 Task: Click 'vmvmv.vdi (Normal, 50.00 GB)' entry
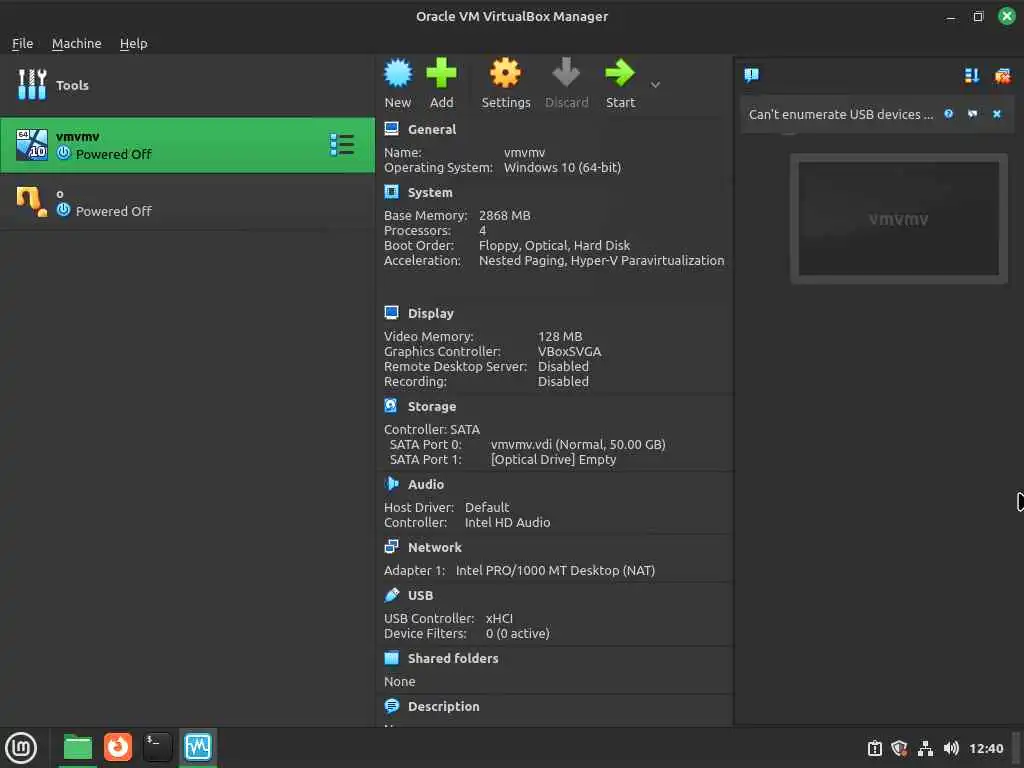578,445
